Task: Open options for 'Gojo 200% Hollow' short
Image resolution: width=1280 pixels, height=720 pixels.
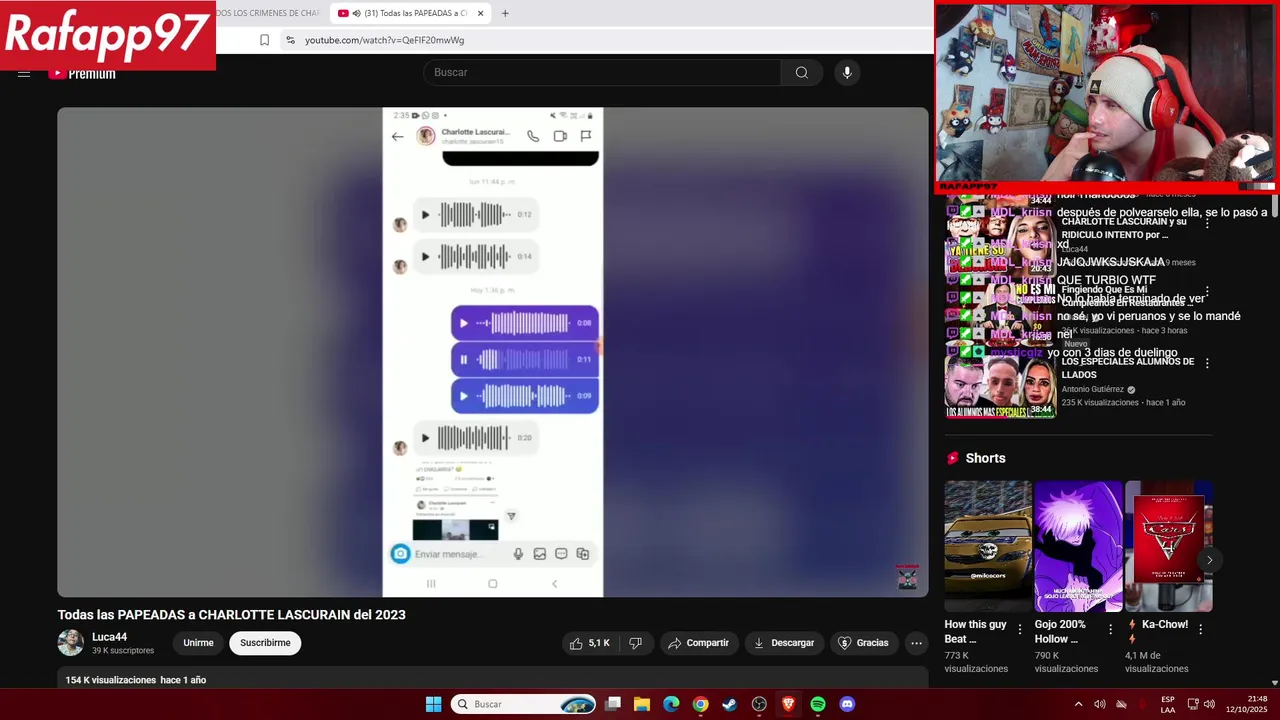Action: click(x=1110, y=629)
